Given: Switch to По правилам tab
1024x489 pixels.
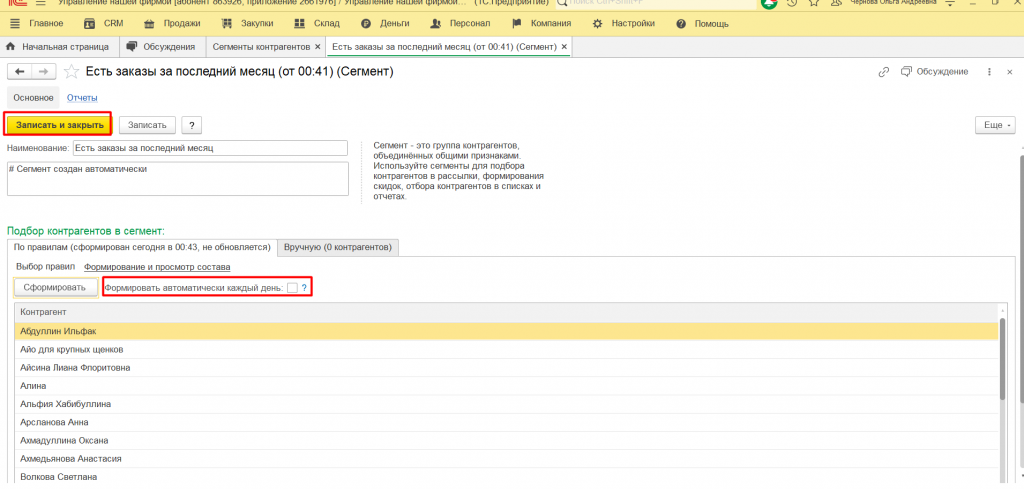Looking at the screenshot, I should pos(142,247).
